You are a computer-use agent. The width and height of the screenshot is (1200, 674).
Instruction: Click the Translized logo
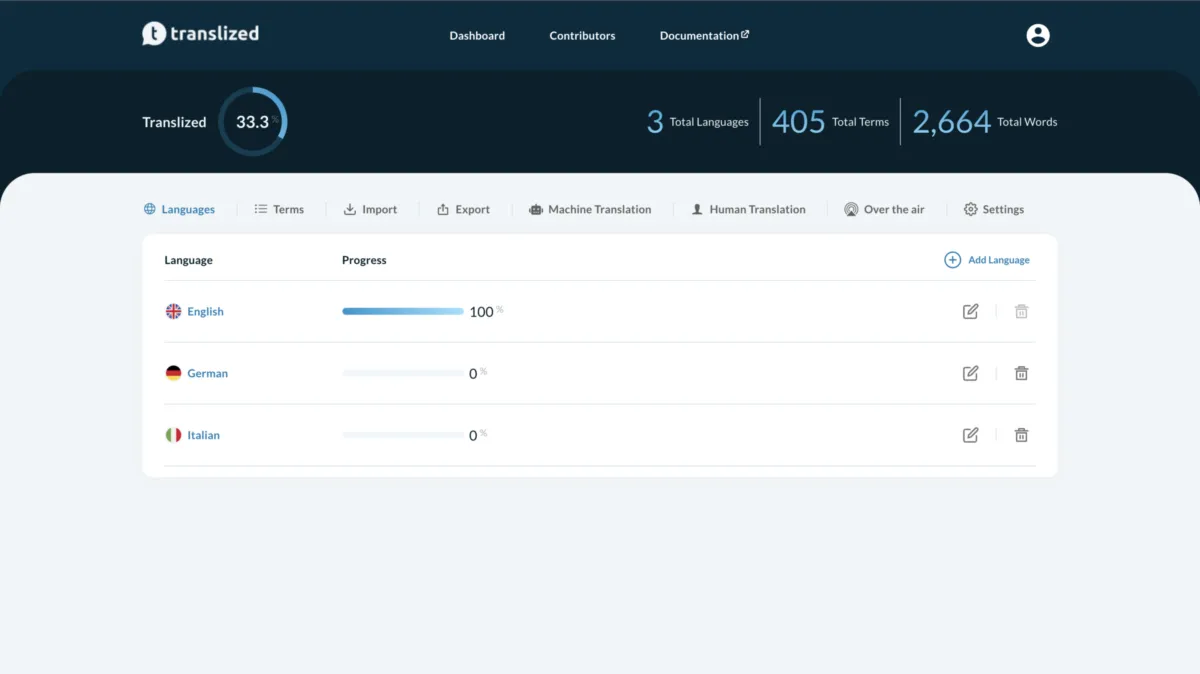click(x=200, y=34)
